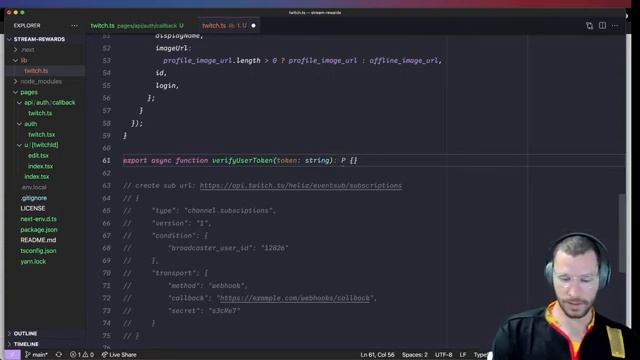Click the unsaved dot on the twitch.ts tab
Viewport: 640px width, 360px height.
click(x=253, y=25)
